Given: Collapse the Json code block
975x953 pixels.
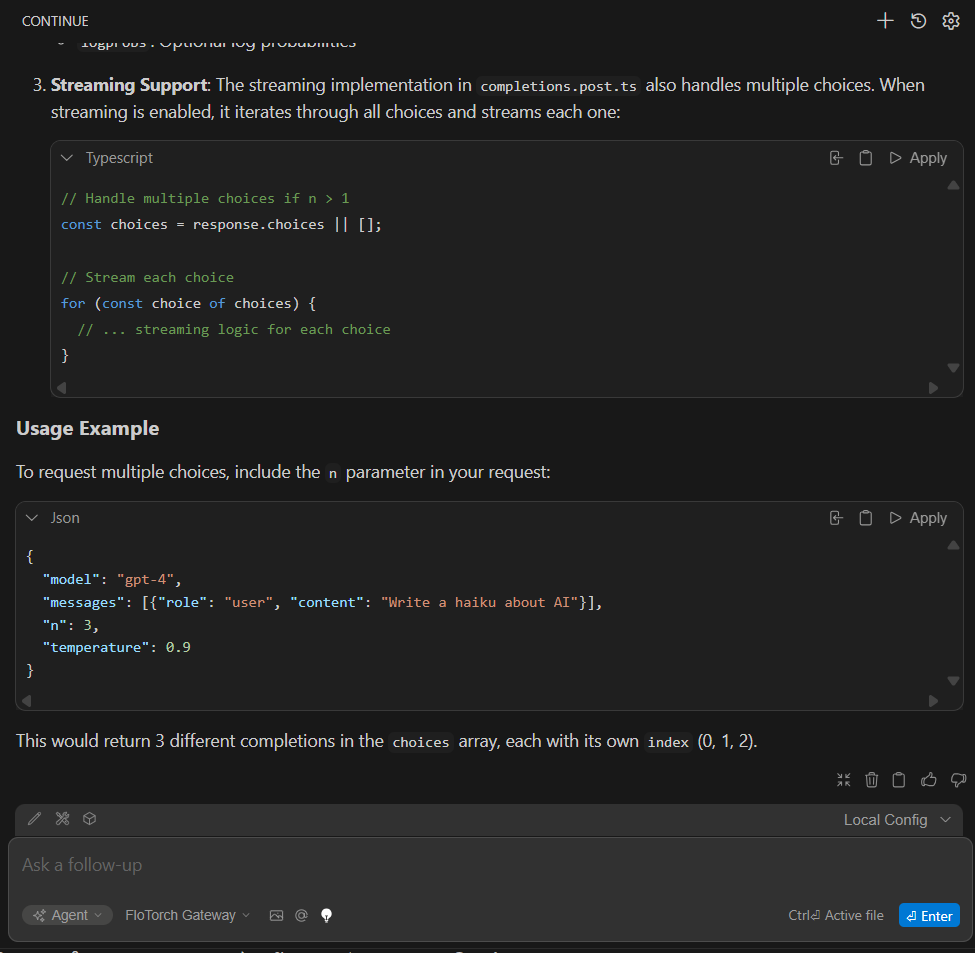Looking at the screenshot, I should [x=32, y=518].
